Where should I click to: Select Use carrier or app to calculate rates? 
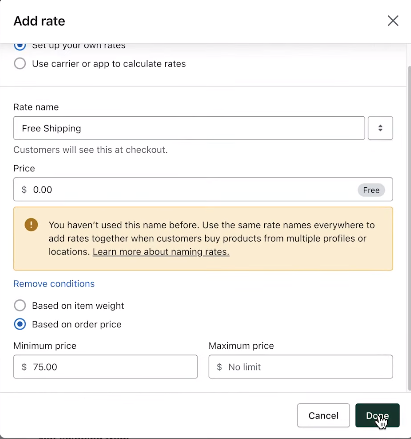[20, 63]
